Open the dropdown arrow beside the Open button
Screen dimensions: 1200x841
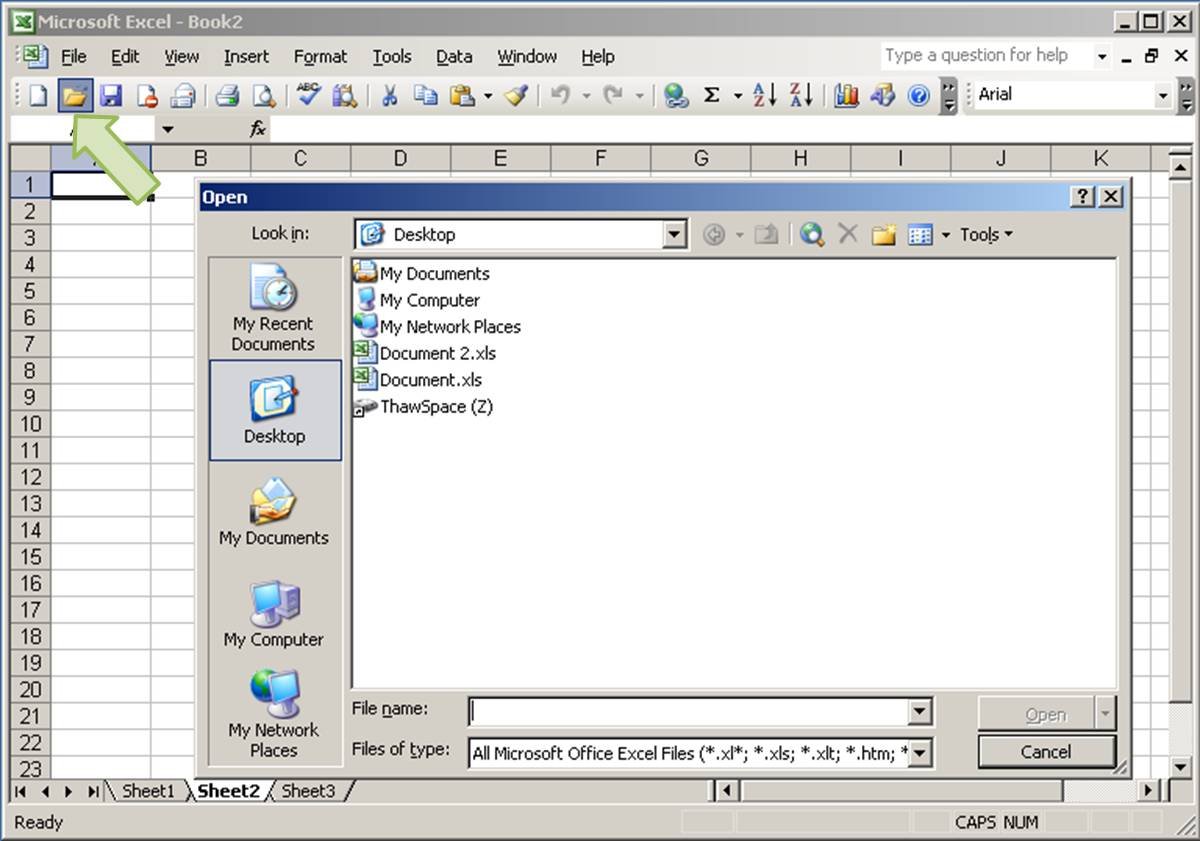(x=1105, y=714)
